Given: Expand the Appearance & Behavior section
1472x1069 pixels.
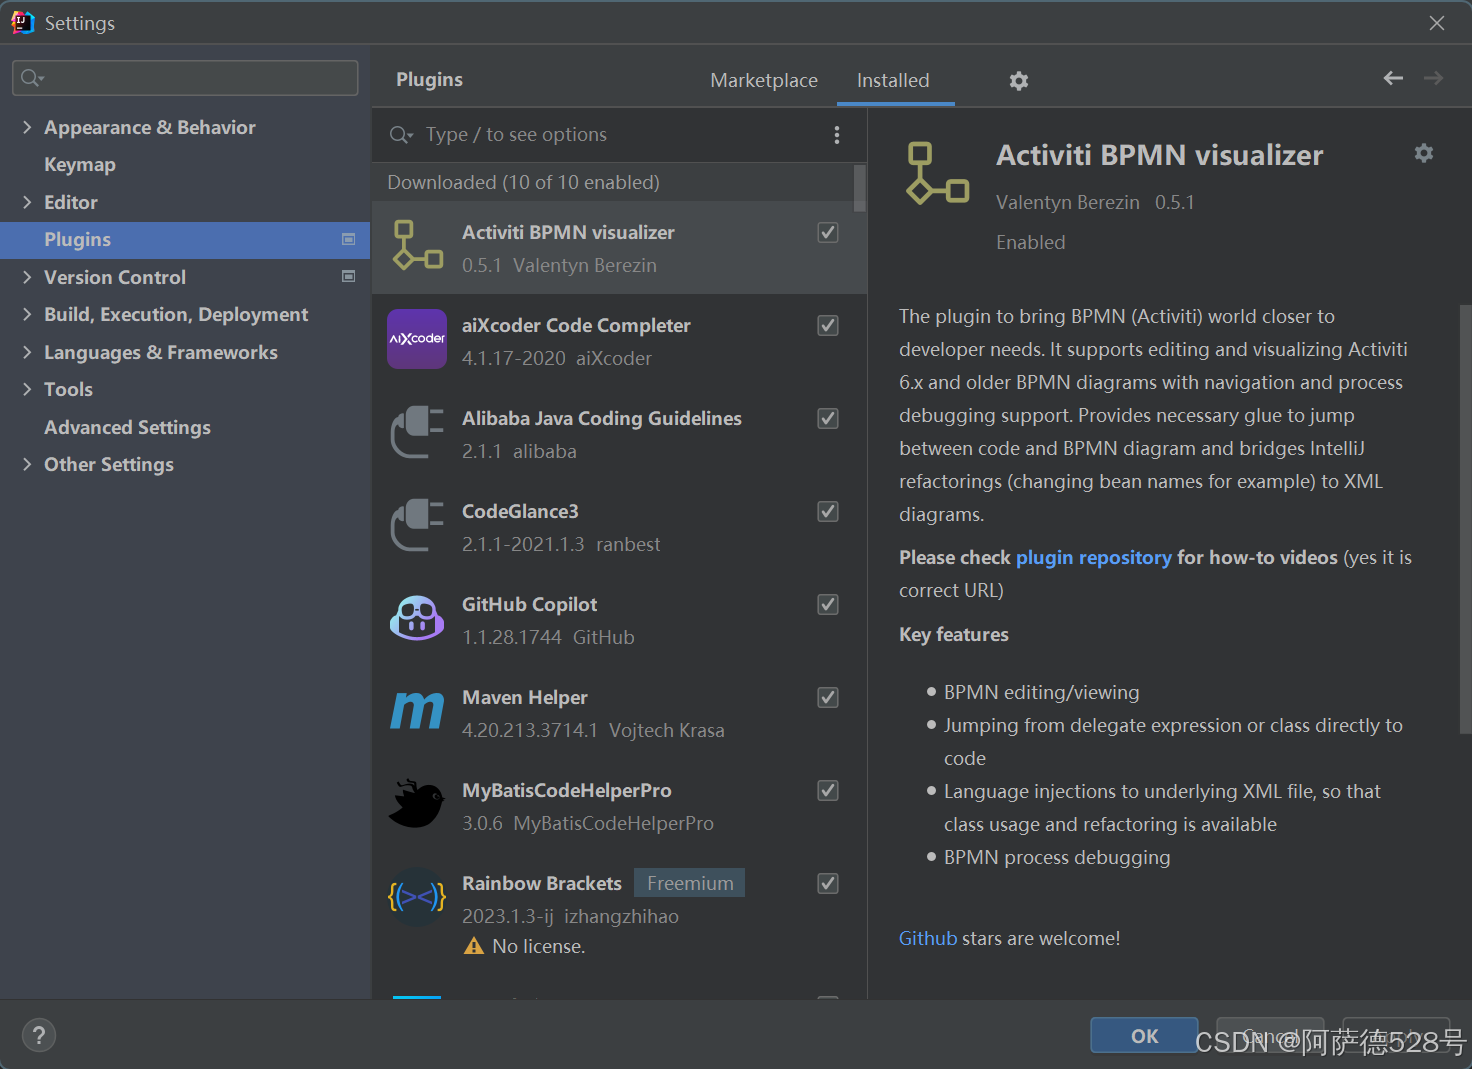Looking at the screenshot, I should point(27,127).
